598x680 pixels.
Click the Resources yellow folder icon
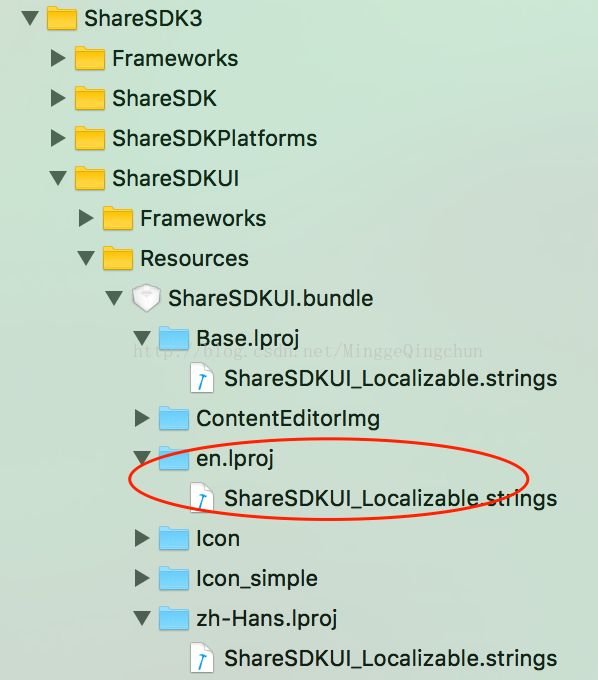[118, 258]
